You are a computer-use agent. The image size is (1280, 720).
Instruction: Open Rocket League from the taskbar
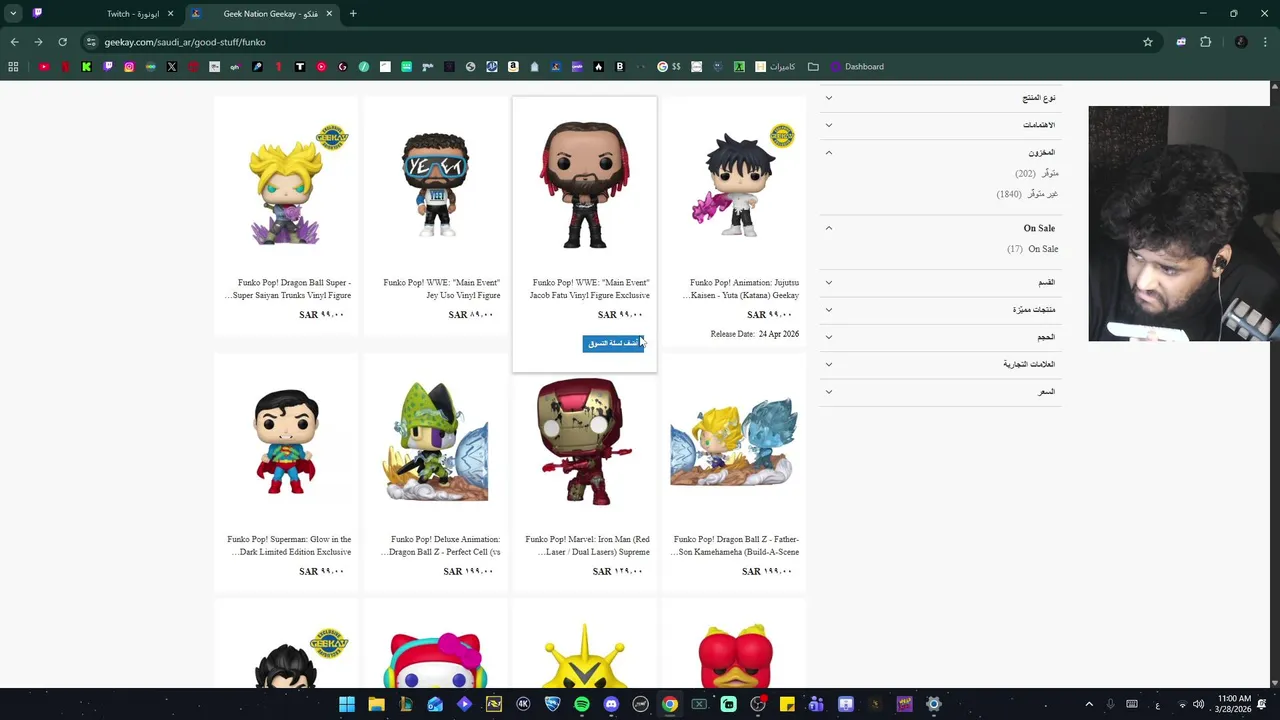click(552, 704)
